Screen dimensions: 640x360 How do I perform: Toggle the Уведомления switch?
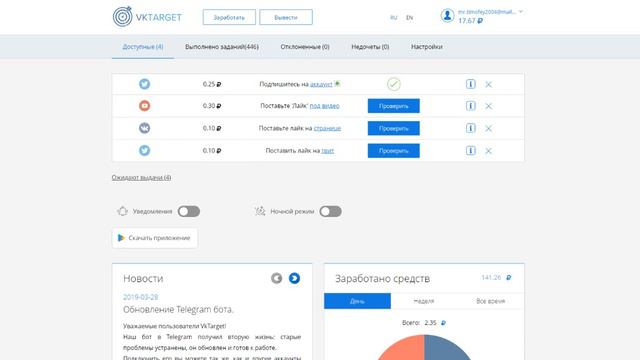point(189,211)
